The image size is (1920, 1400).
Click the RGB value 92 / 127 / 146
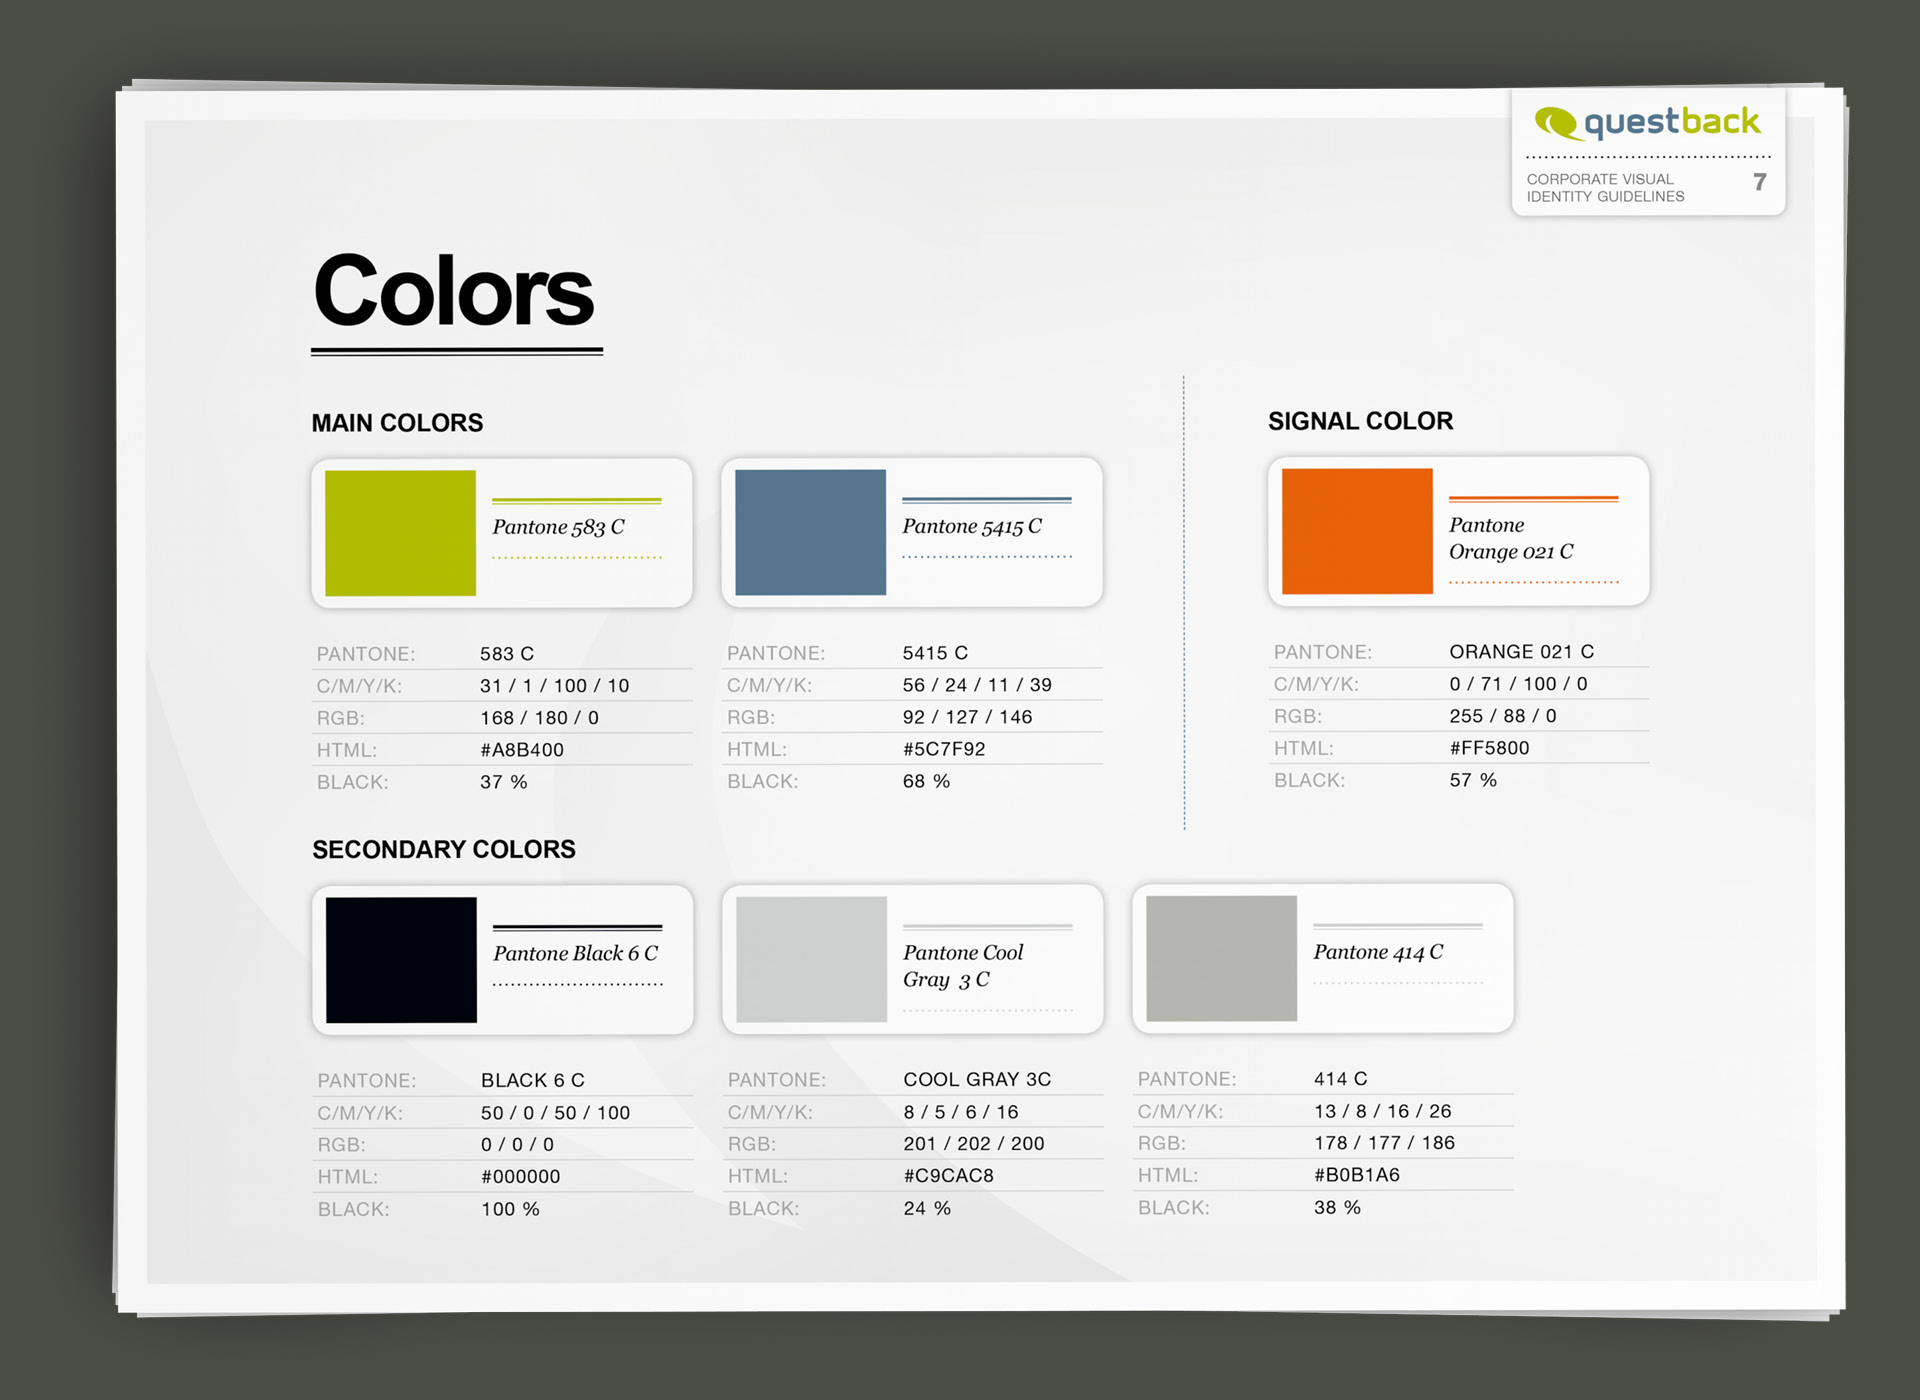968,717
